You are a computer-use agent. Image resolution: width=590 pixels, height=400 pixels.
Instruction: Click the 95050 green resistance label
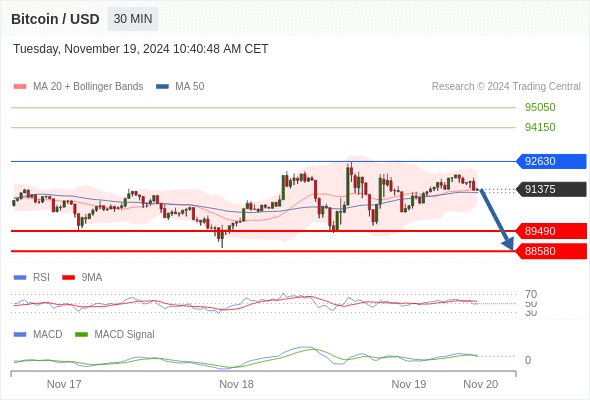[x=540, y=107]
